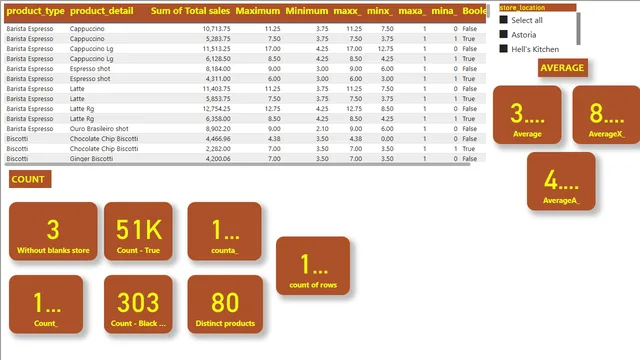Sort by Minimum column header
This screenshot has height=360, width=640.
[307, 11]
